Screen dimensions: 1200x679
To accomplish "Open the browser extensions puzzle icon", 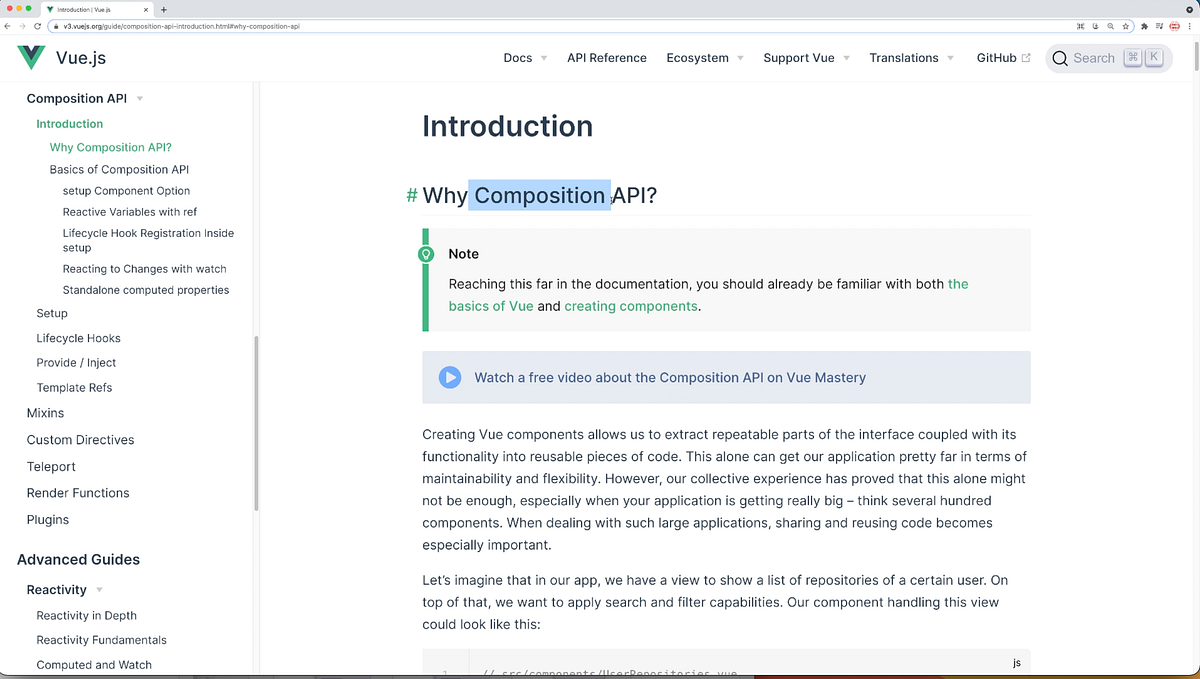I will click(1145, 27).
